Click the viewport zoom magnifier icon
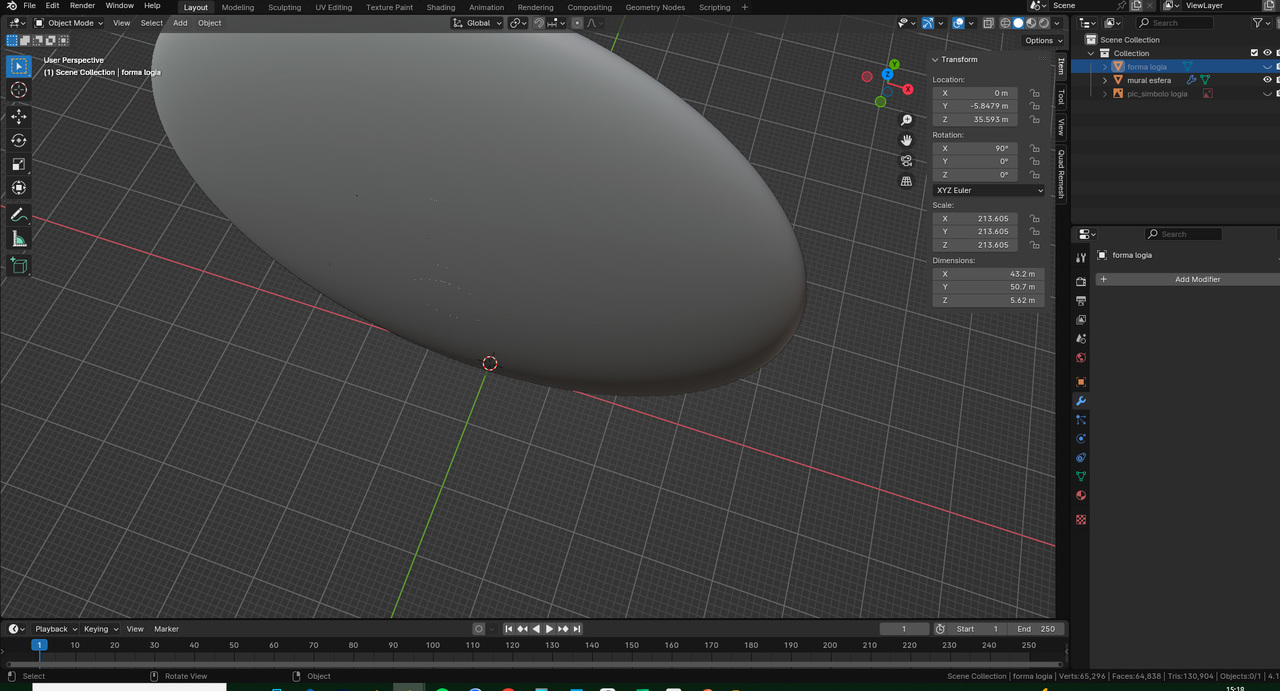Image resolution: width=1280 pixels, height=691 pixels. pyautogui.click(x=907, y=120)
